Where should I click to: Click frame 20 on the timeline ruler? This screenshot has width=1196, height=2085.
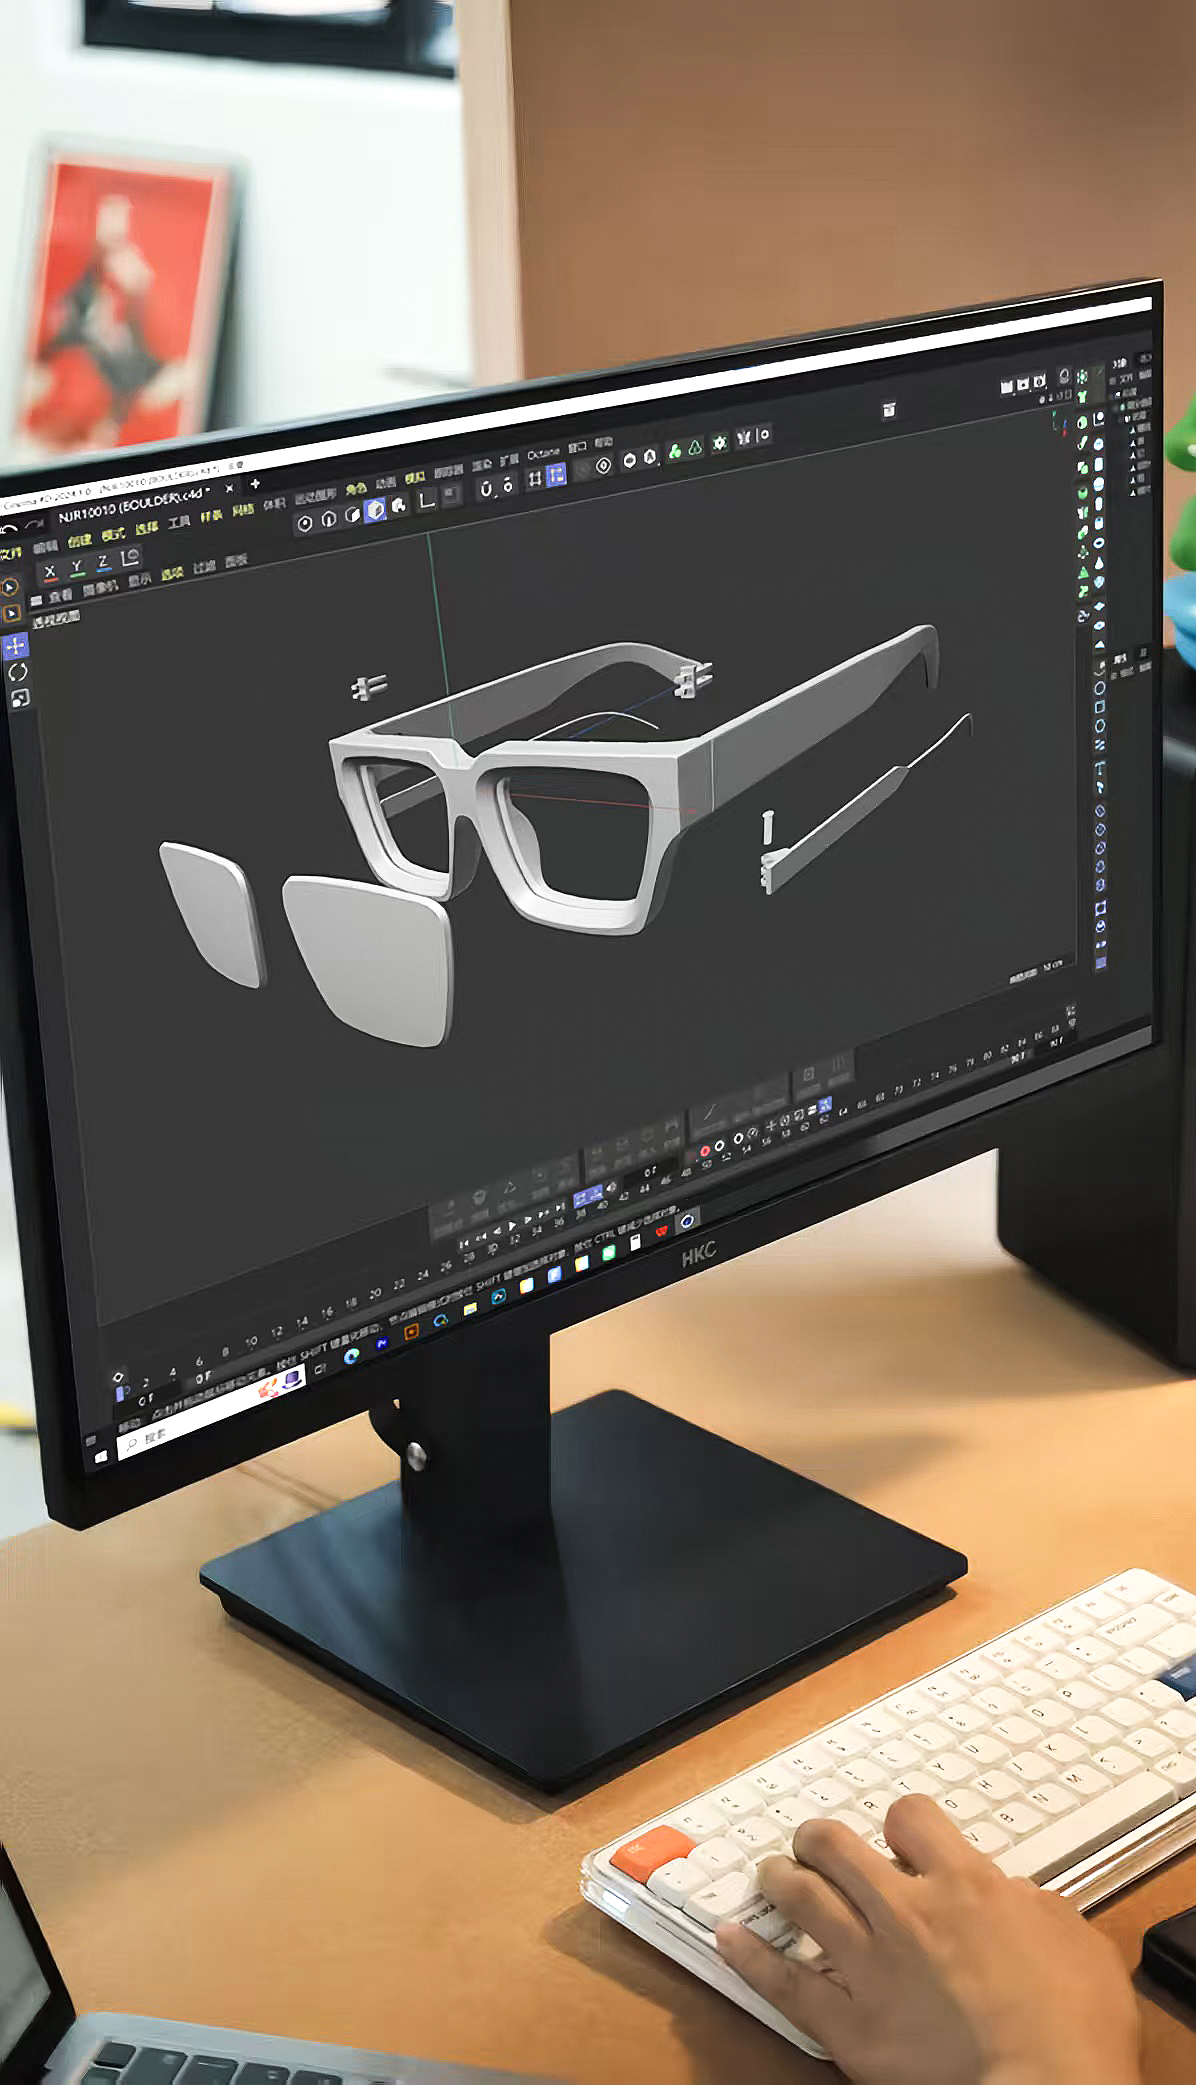(x=375, y=1293)
